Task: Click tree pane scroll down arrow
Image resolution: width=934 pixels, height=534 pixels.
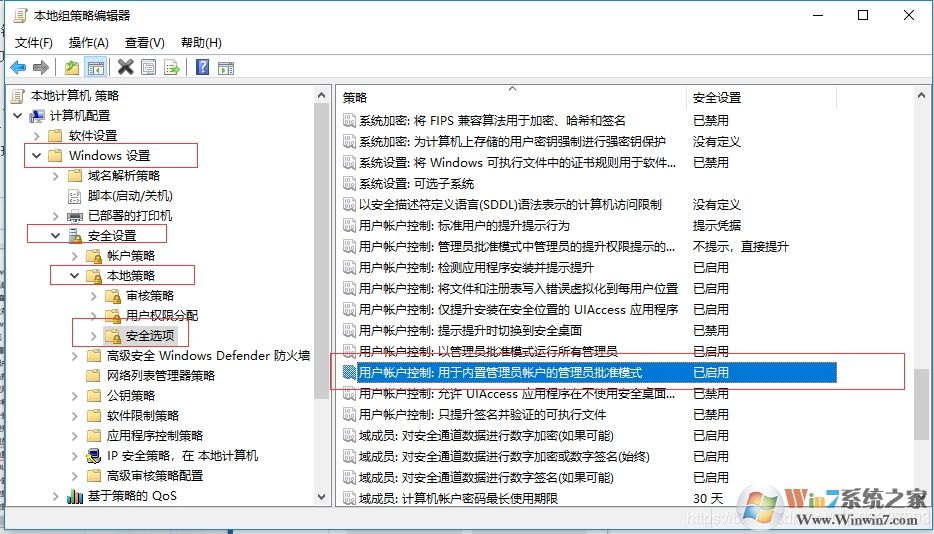Action: tap(322, 496)
